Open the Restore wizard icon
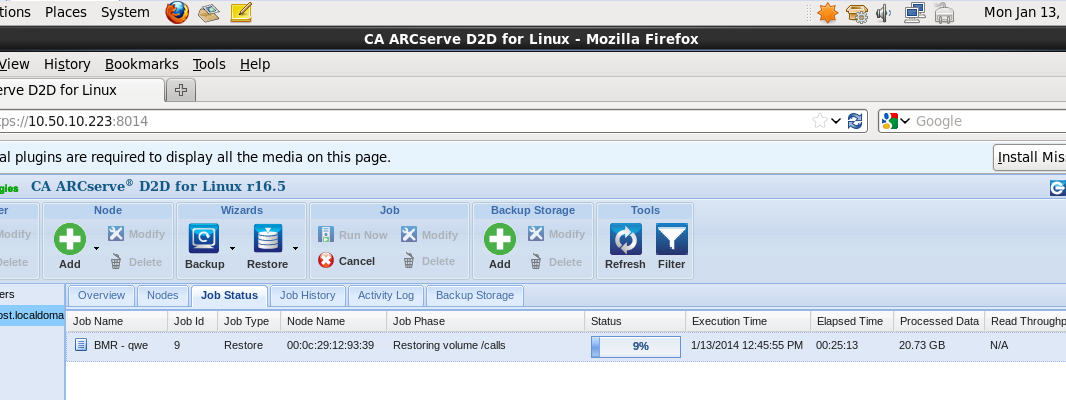 (x=268, y=239)
